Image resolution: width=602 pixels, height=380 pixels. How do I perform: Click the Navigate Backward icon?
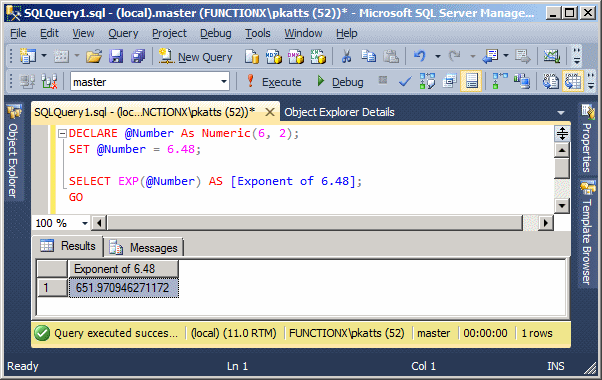(x=490, y=56)
